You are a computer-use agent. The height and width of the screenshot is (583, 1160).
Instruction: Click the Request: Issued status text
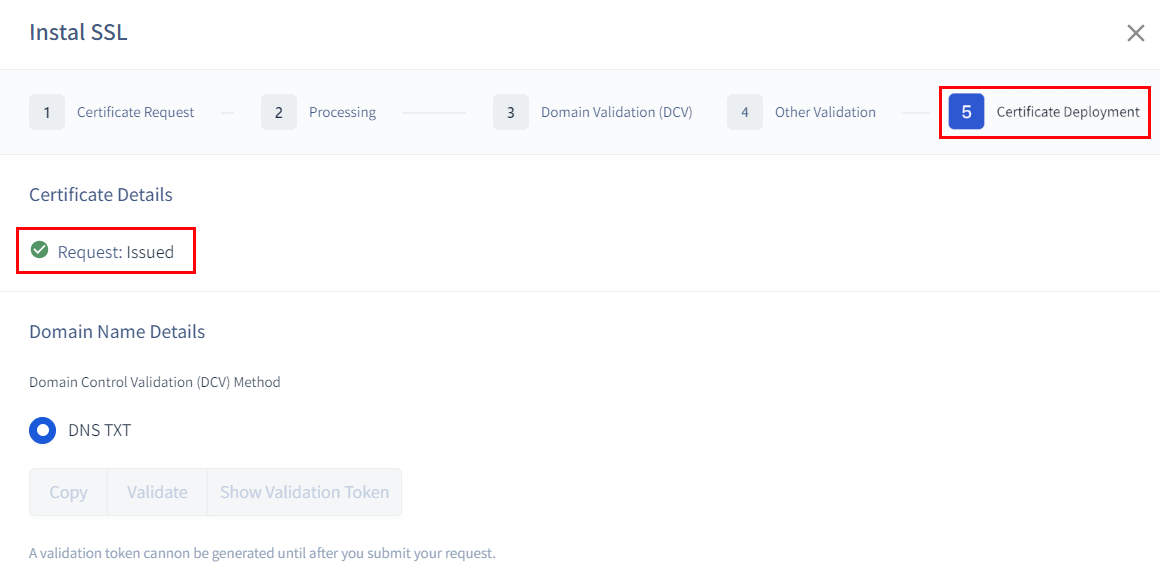(116, 252)
